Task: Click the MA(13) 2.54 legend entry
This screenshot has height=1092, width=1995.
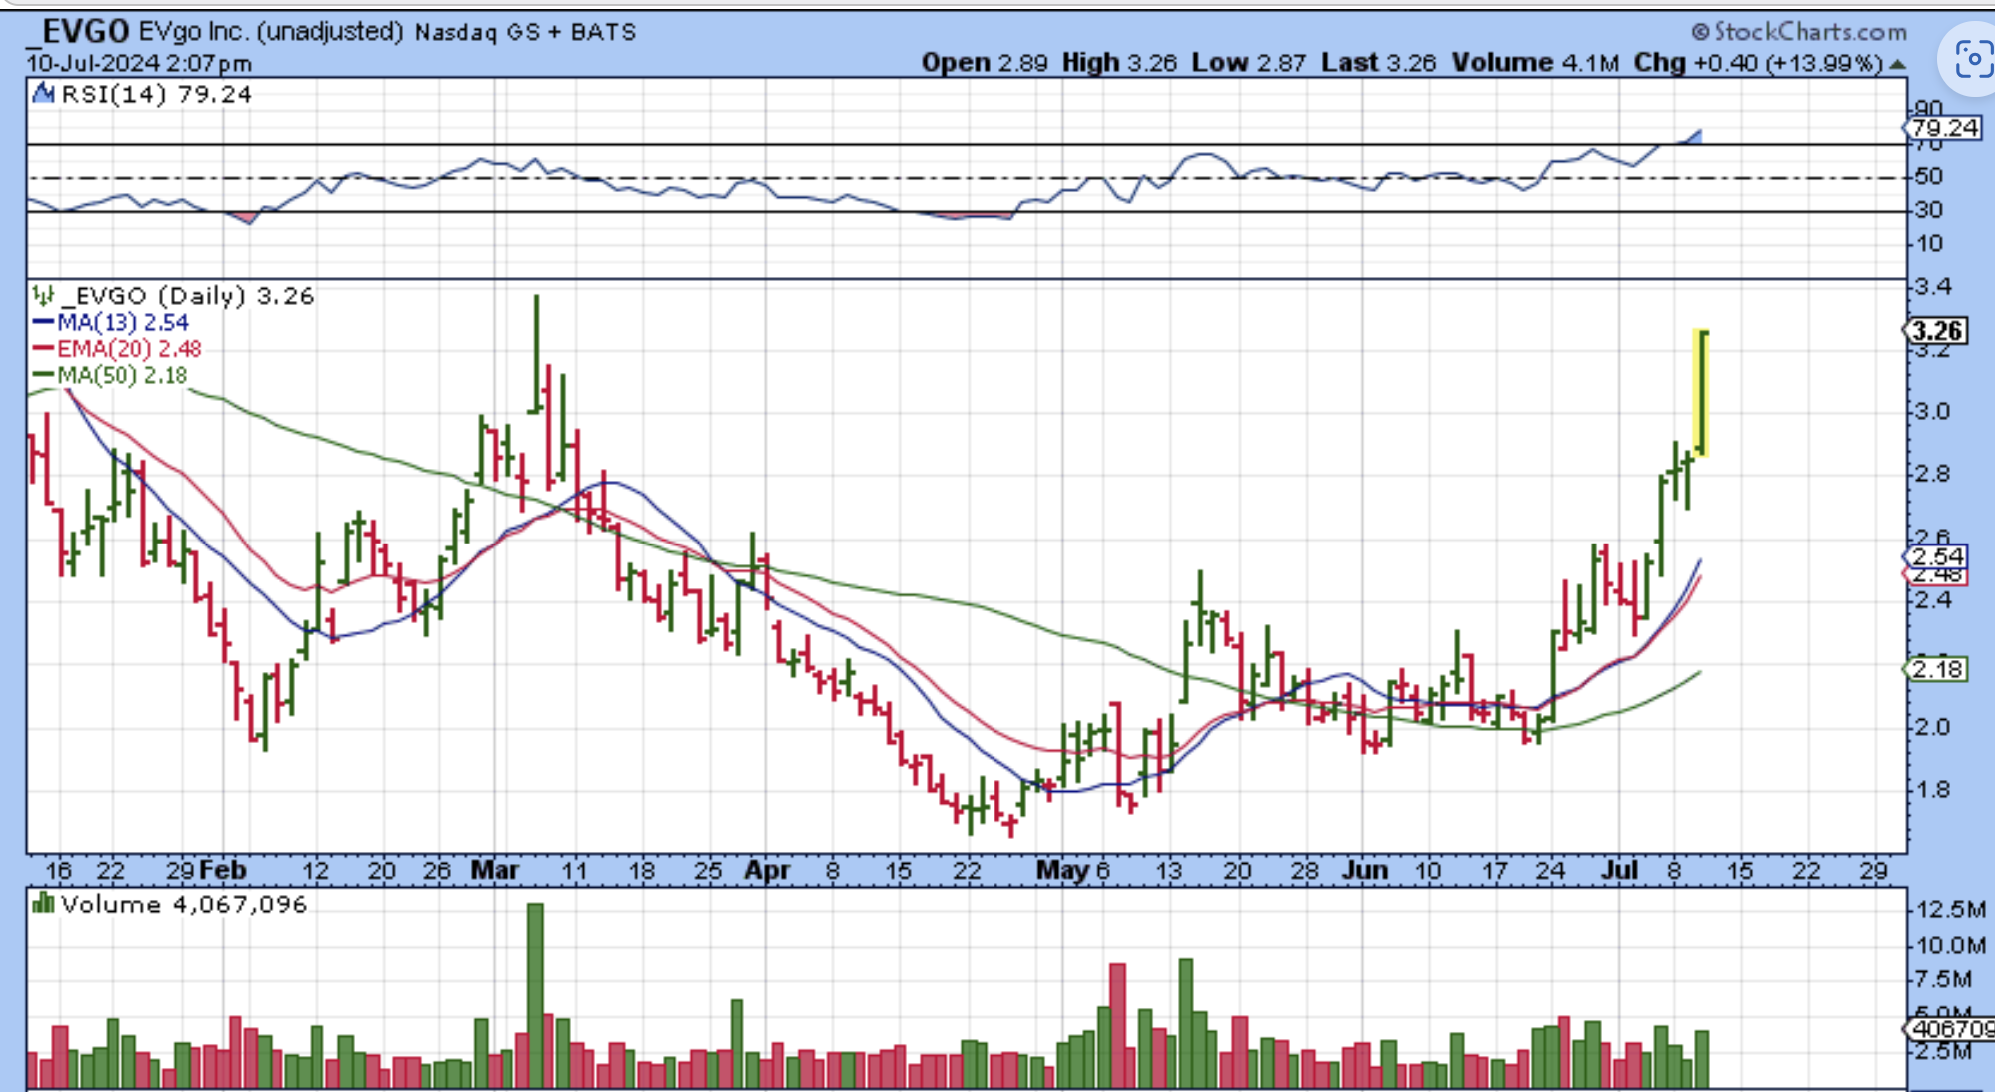Action: (x=110, y=322)
